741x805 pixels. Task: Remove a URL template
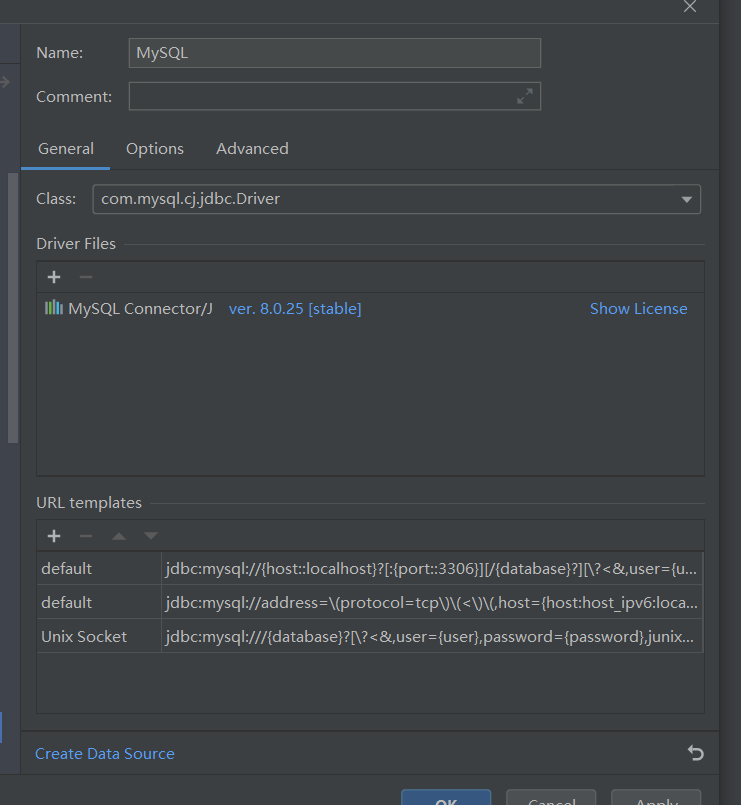point(85,535)
